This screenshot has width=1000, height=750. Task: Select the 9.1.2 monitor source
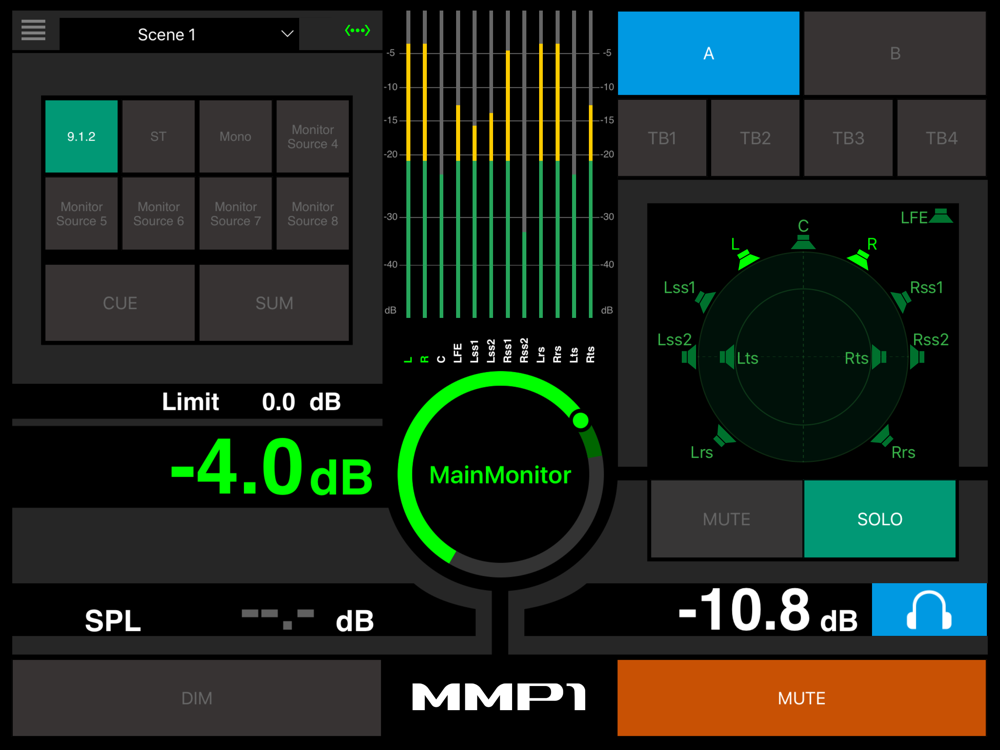coord(82,136)
